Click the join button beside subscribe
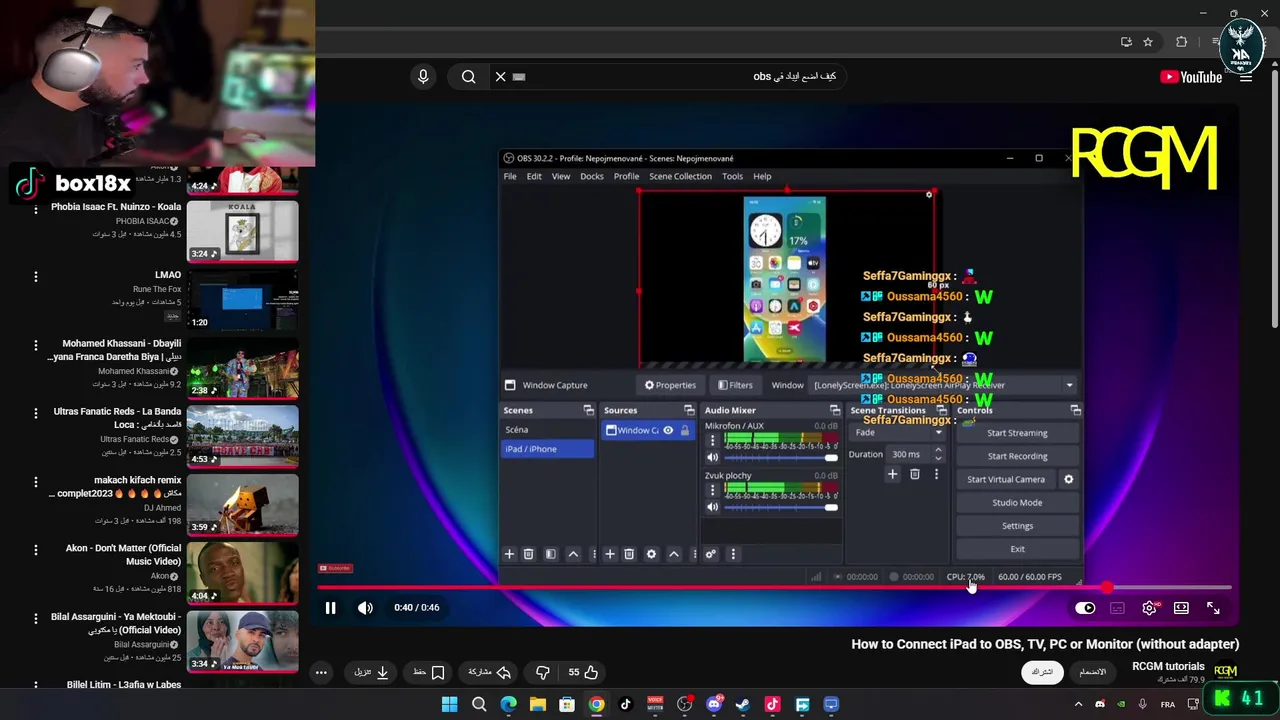 click(1093, 672)
